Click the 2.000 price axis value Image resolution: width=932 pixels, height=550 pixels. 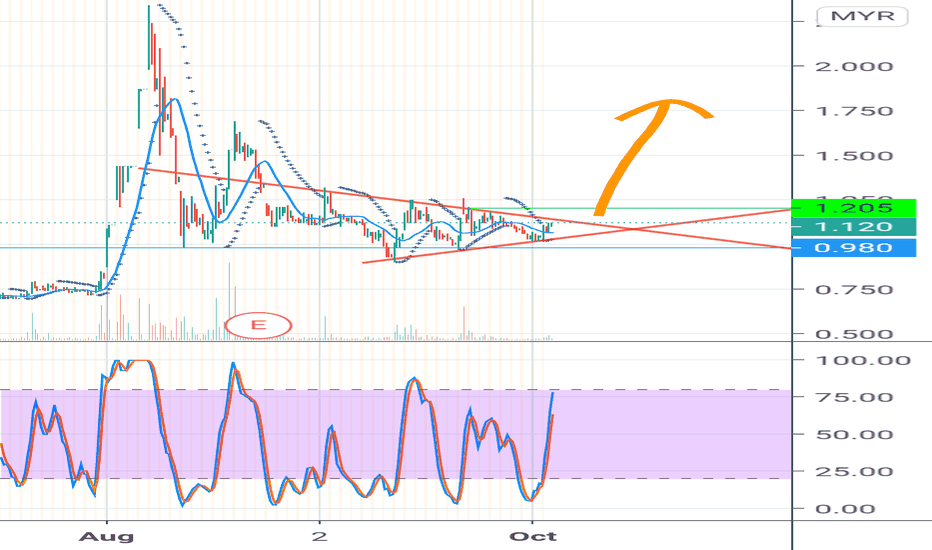point(854,67)
